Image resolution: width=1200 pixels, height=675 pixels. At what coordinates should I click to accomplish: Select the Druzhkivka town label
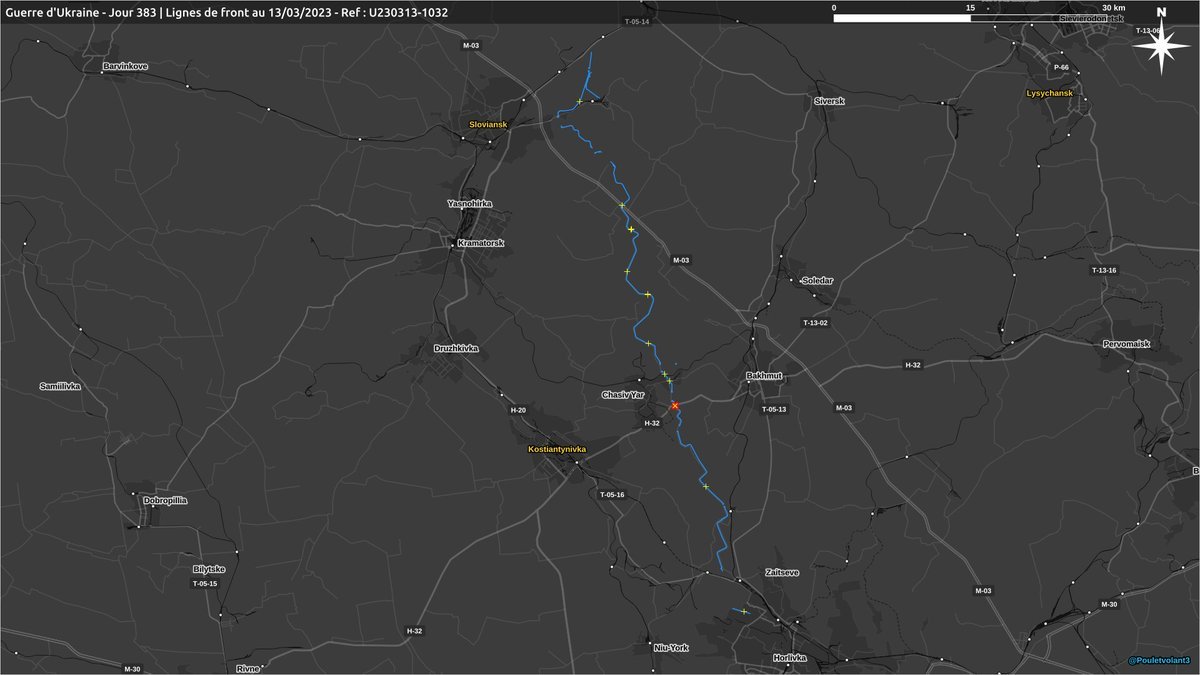[x=456, y=348]
